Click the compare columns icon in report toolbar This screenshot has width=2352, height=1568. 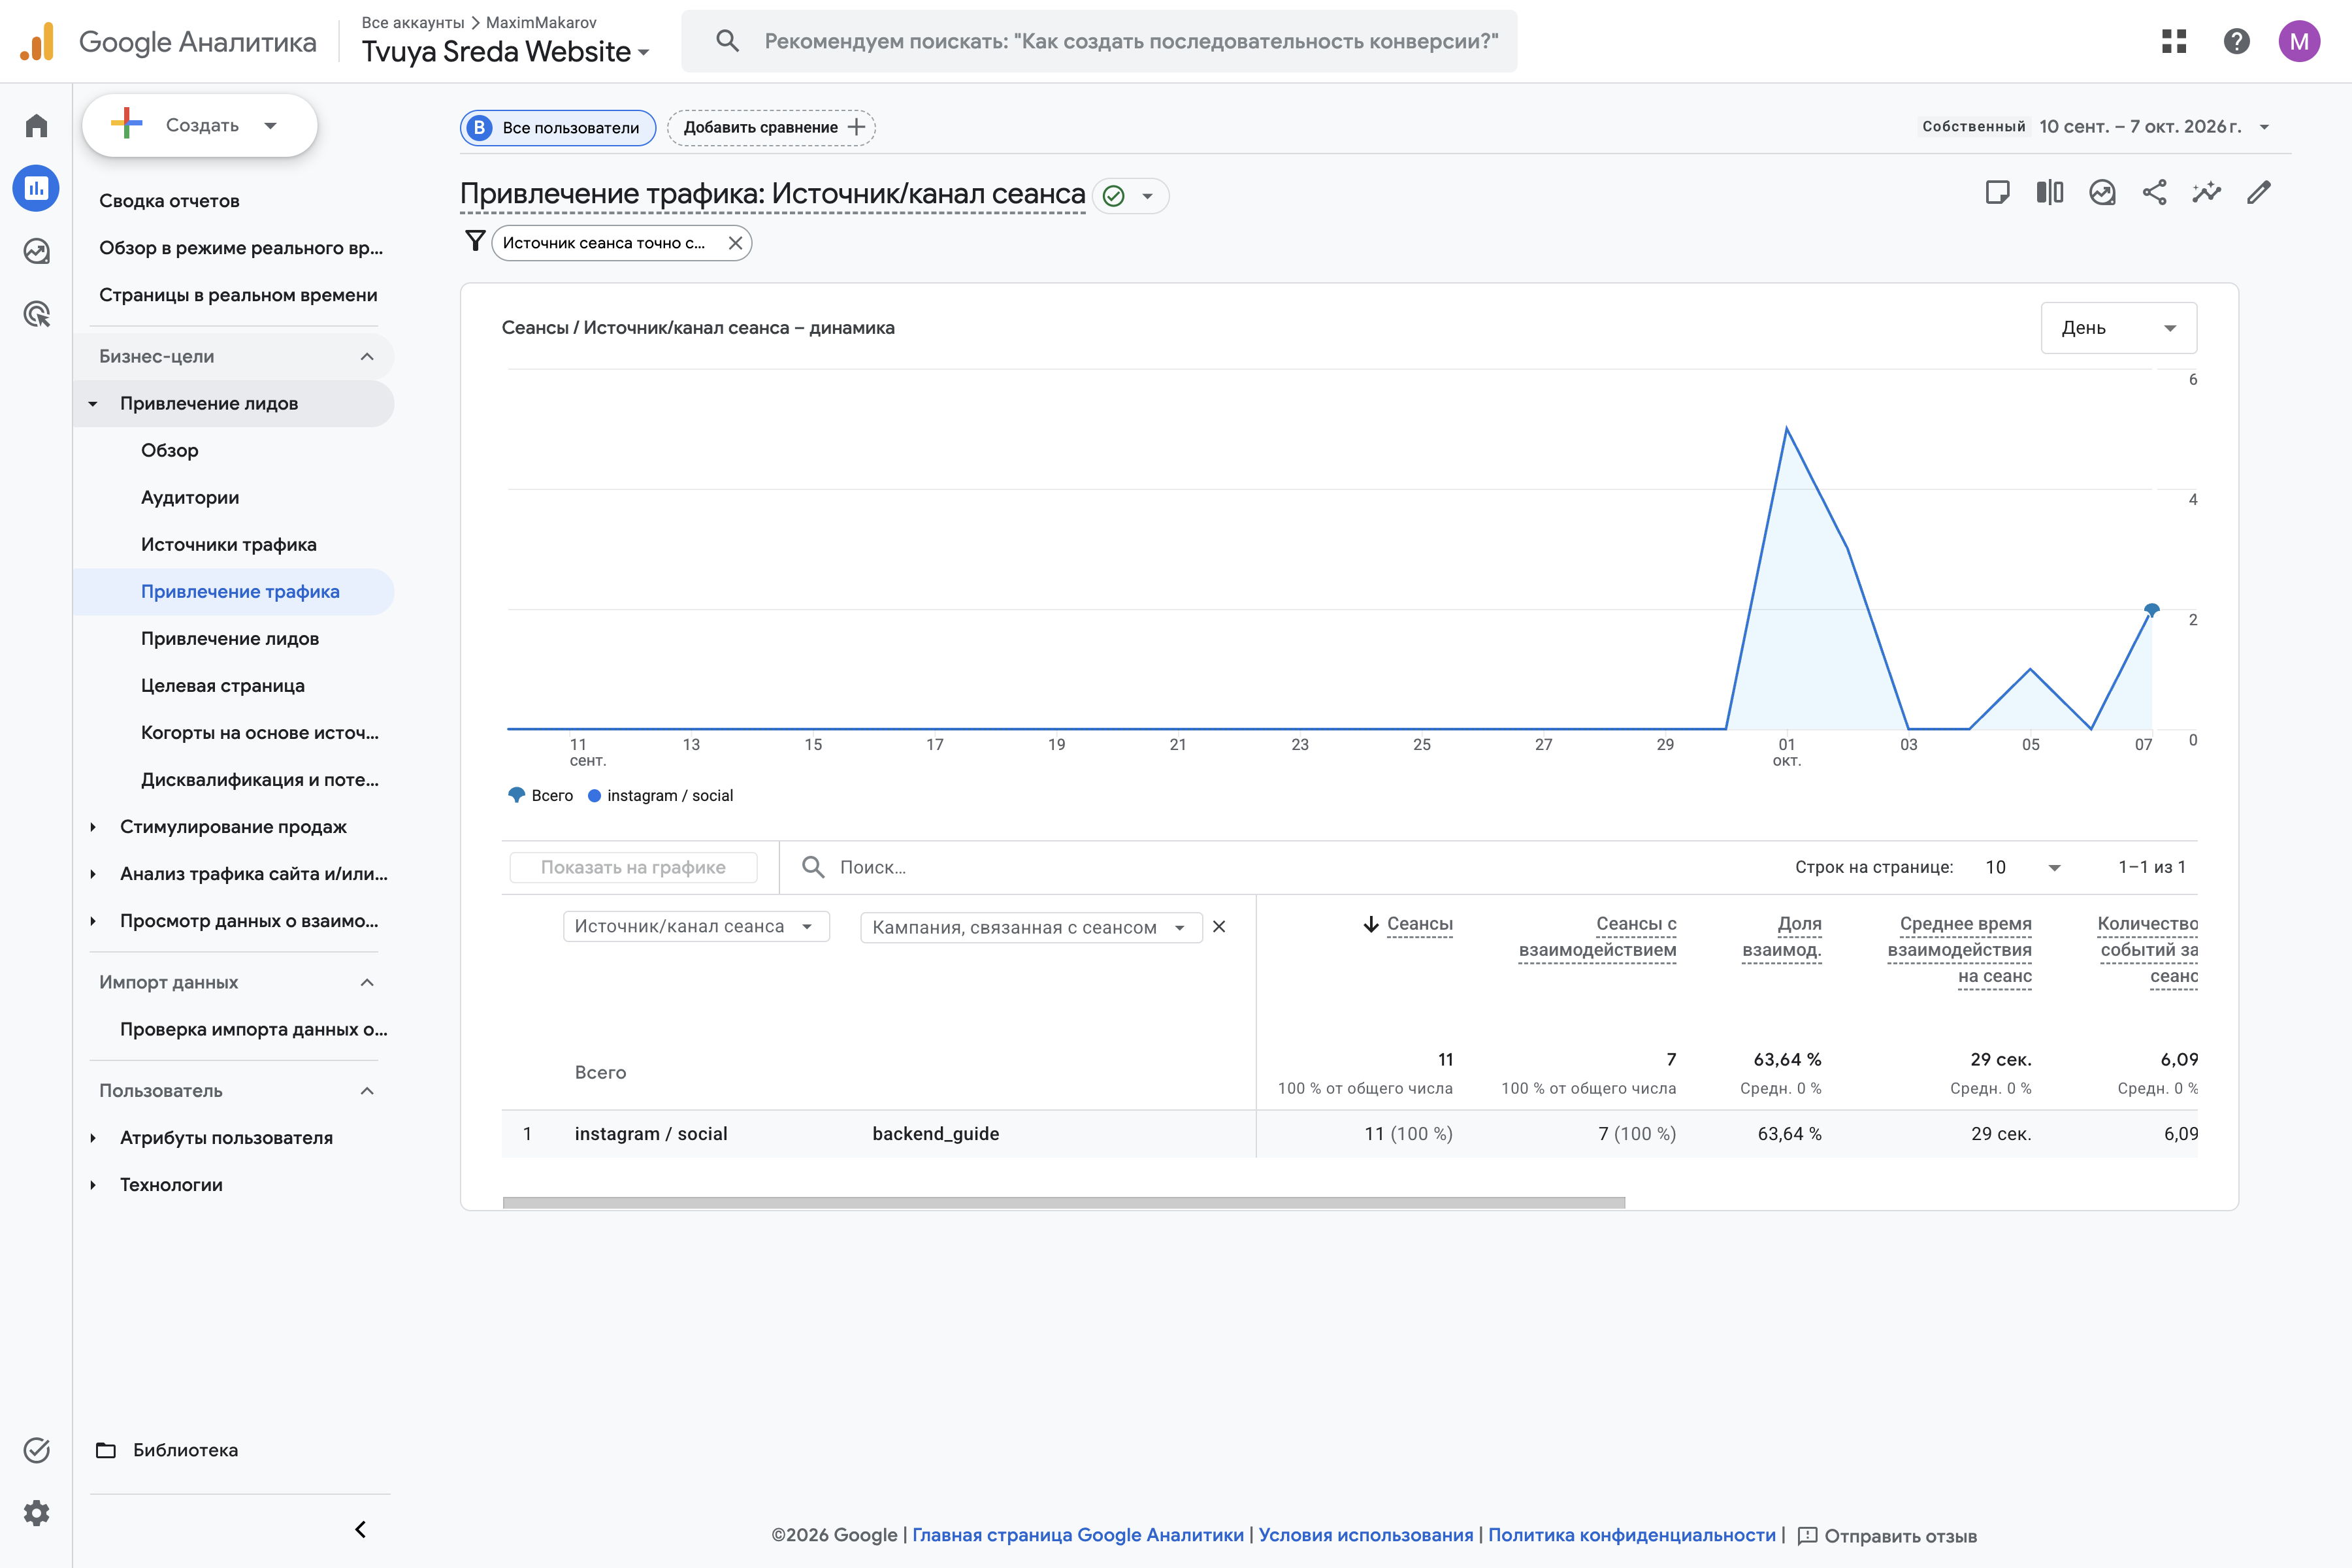[2049, 192]
